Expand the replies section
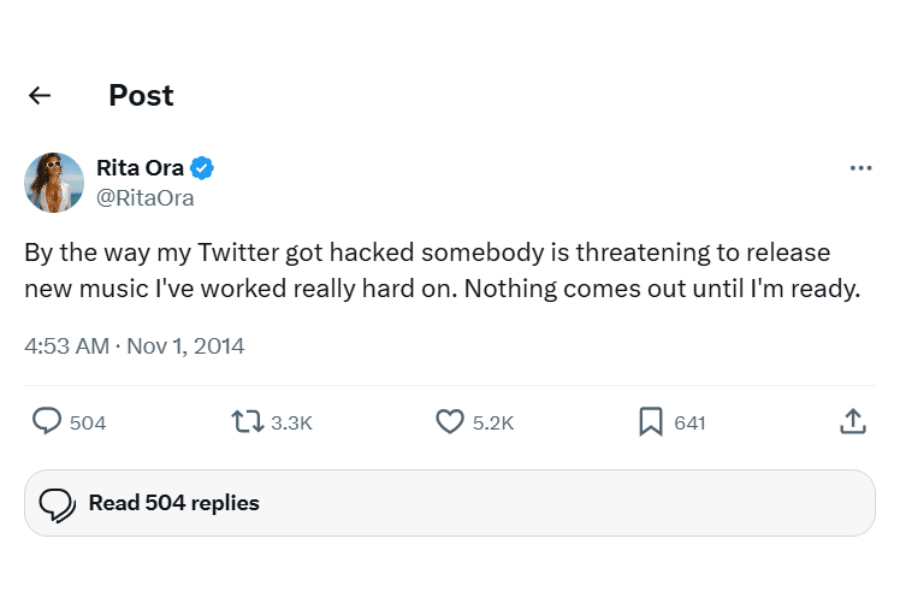The image size is (900, 600). 174,503
